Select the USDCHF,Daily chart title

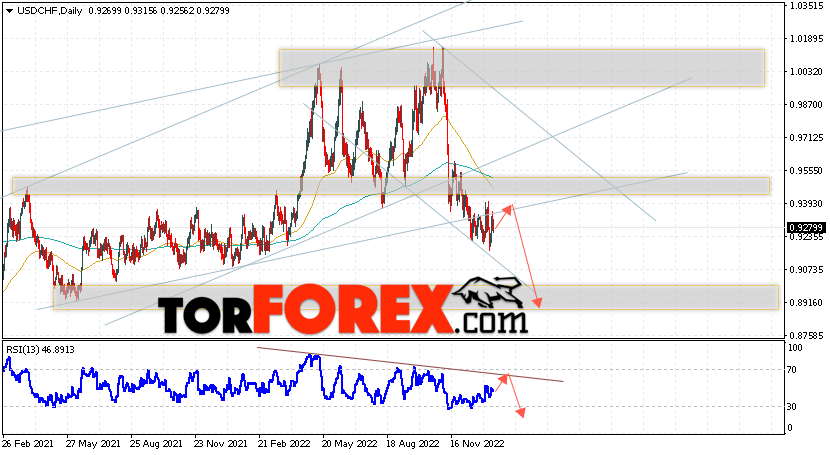point(50,11)
